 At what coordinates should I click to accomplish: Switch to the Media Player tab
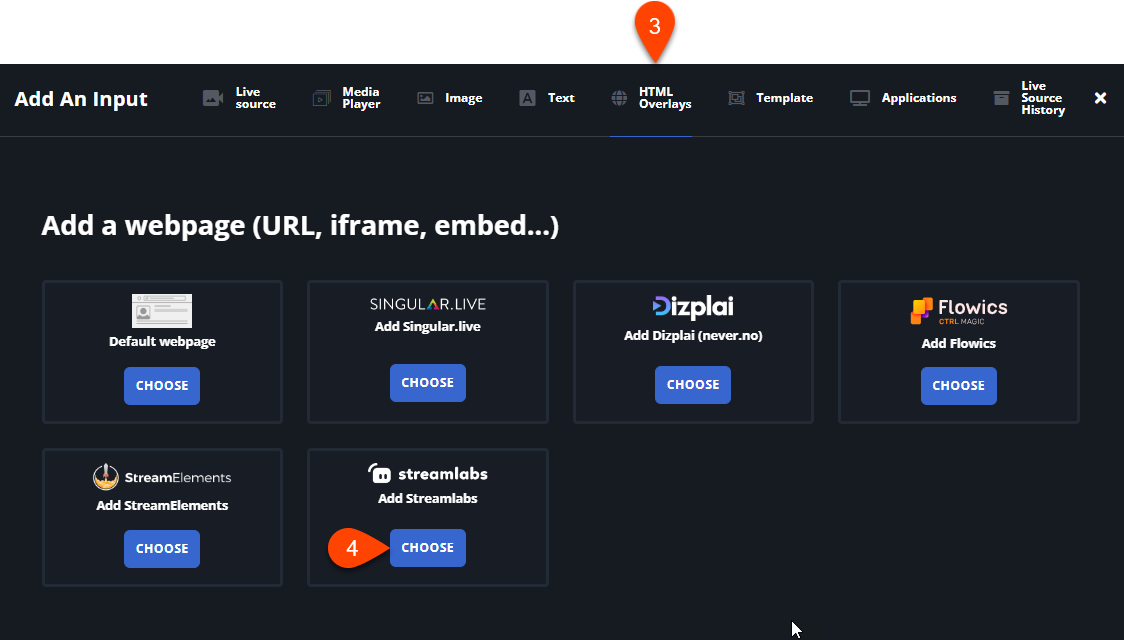347,98
